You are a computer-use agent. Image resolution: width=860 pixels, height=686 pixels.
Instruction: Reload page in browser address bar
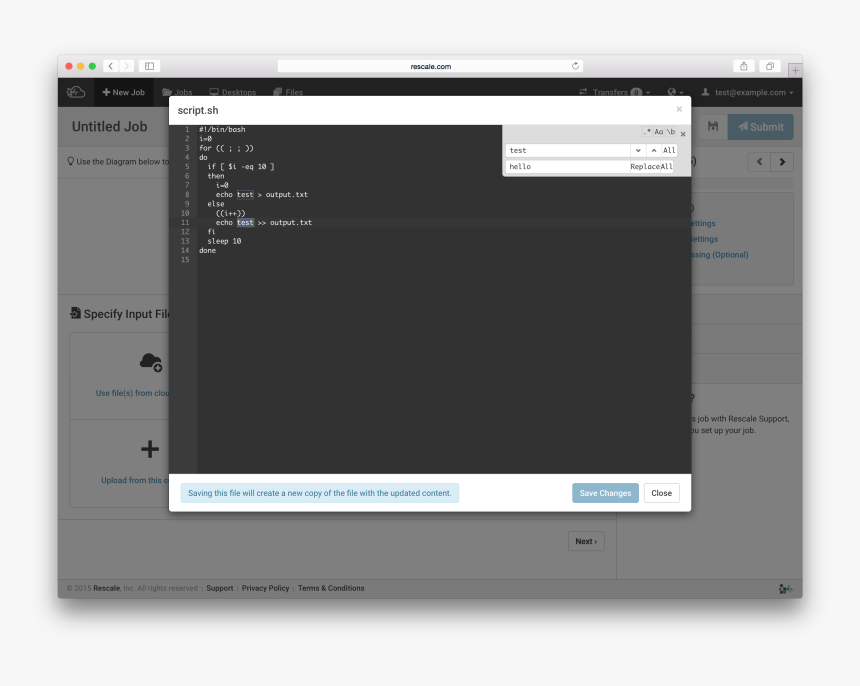pos(575,66)
